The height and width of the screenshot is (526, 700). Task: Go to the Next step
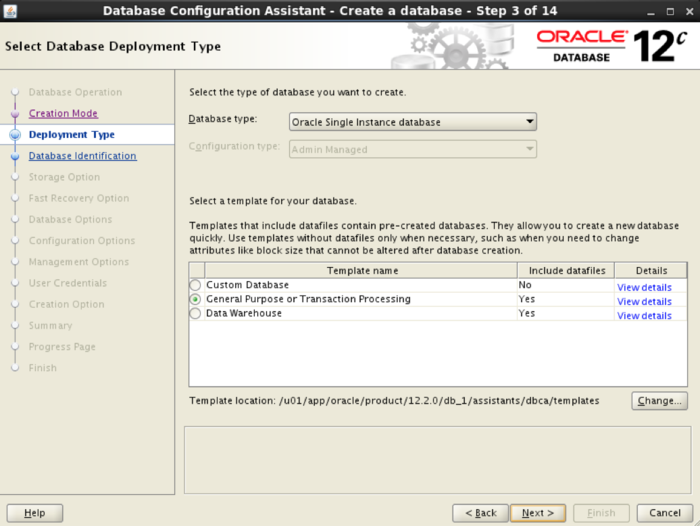[x=538, y=513]
